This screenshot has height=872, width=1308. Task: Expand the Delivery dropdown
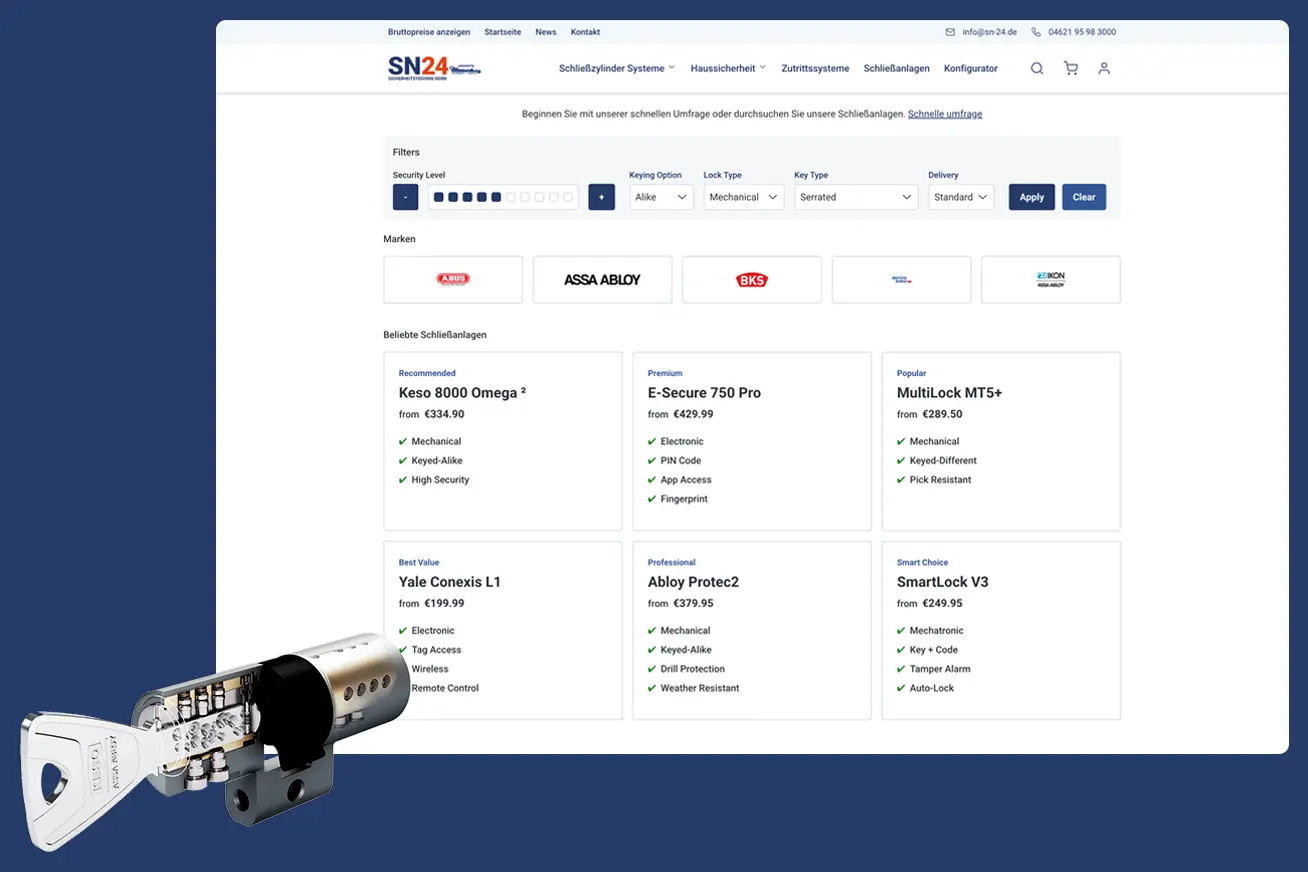[x=959, y=197]
